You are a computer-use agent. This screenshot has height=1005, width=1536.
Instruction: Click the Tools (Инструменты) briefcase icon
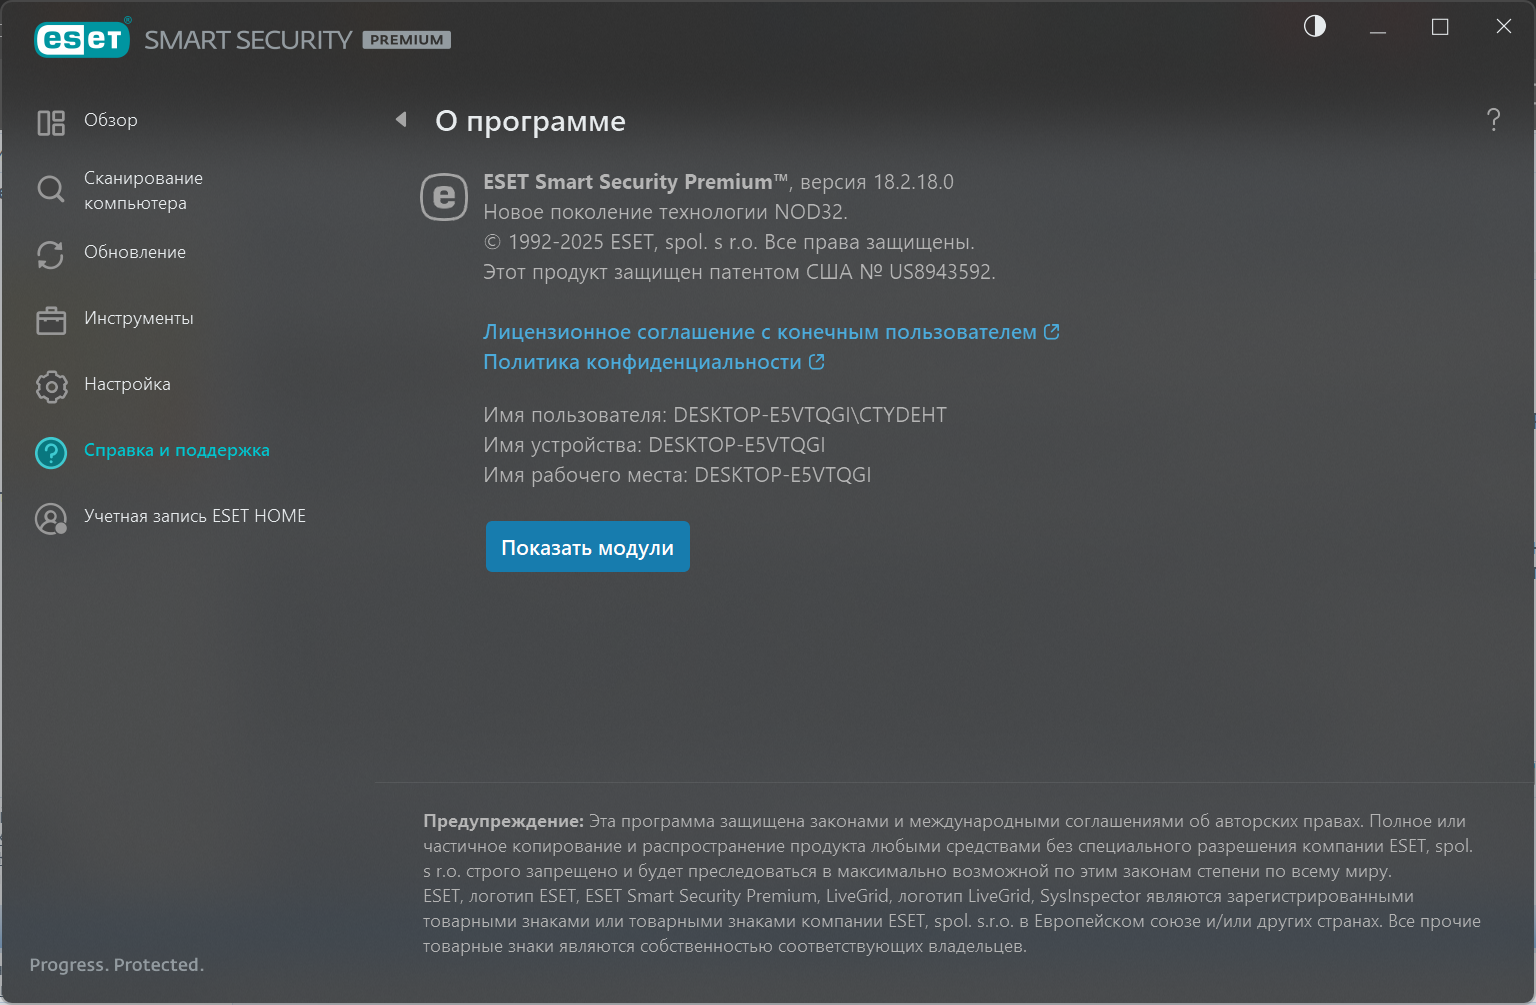51,320
